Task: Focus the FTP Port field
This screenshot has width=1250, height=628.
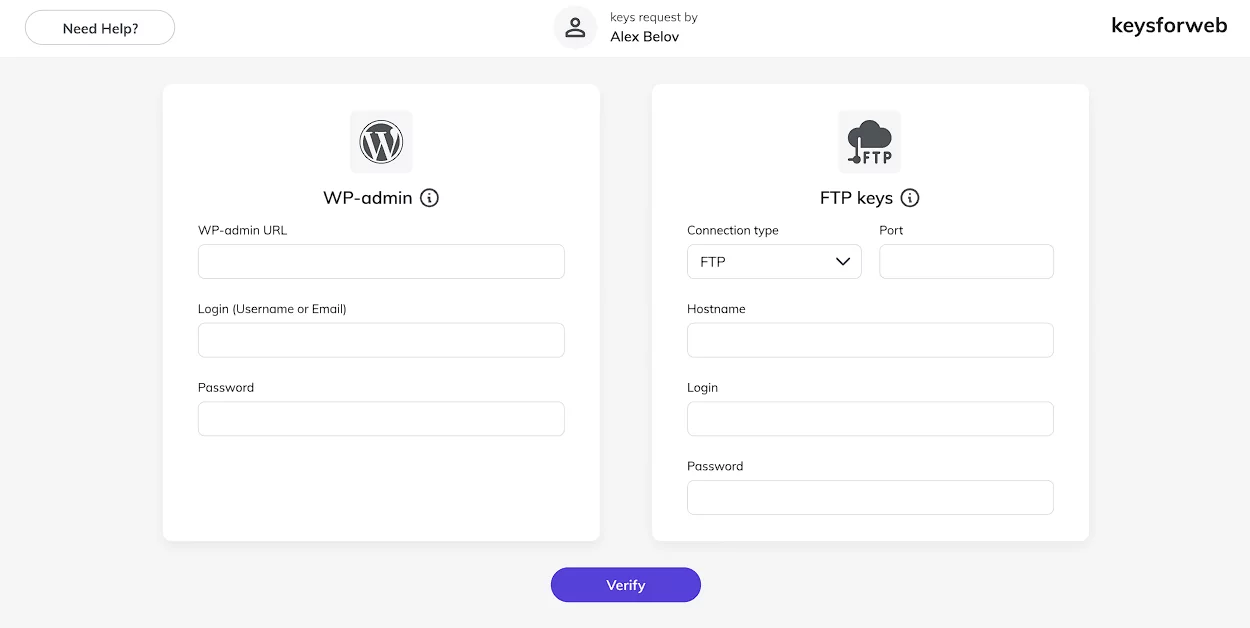Action: point(966,262)
